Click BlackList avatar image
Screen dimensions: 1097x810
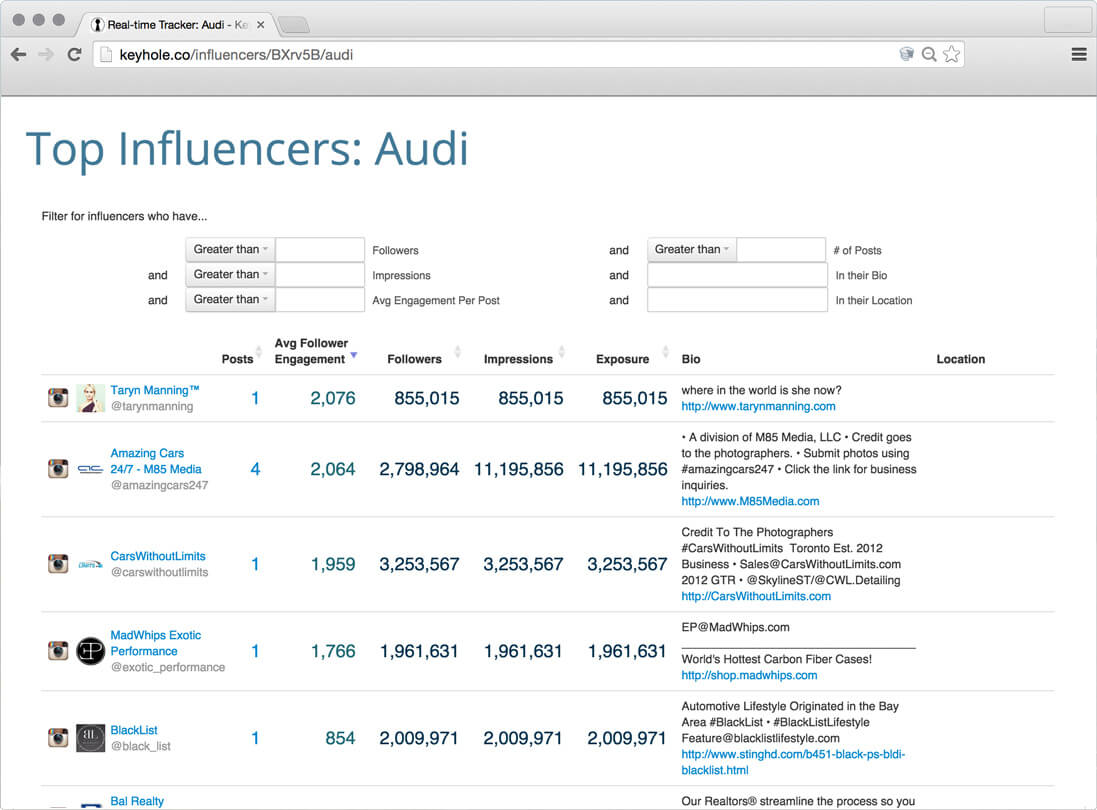tap(90, 738)
